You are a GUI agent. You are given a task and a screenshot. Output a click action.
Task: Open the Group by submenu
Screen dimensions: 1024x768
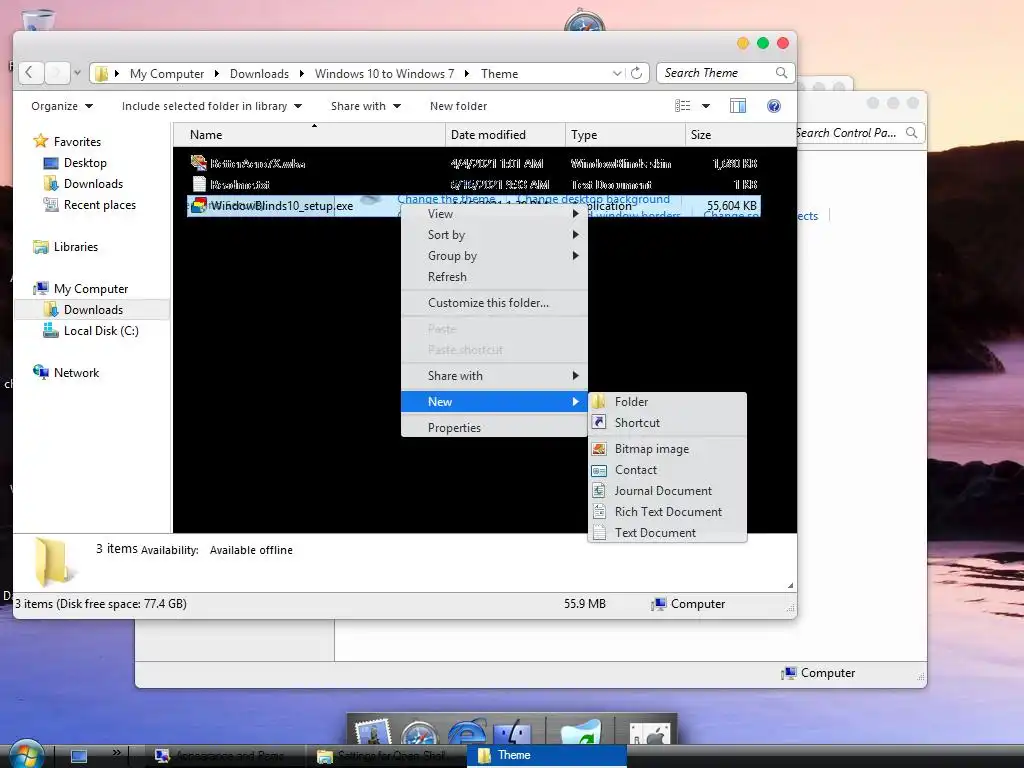(x=494, y=255)
